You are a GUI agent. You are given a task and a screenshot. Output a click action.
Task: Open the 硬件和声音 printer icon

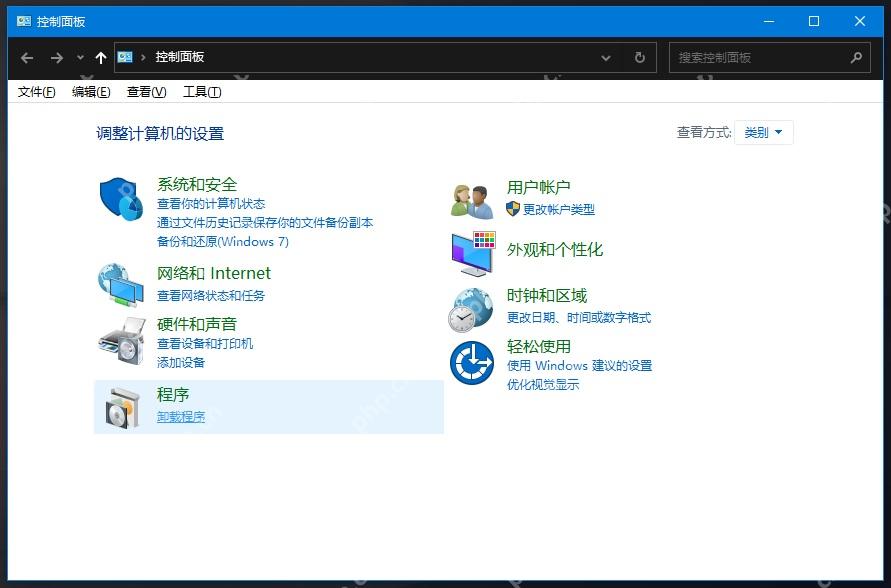pos(122,341)
